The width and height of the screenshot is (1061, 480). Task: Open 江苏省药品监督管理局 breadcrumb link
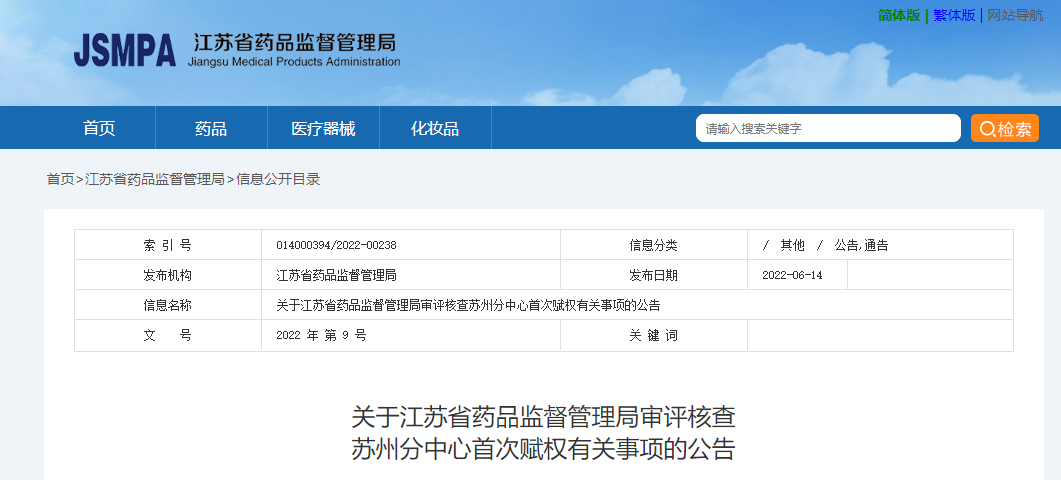click(155, 179)
